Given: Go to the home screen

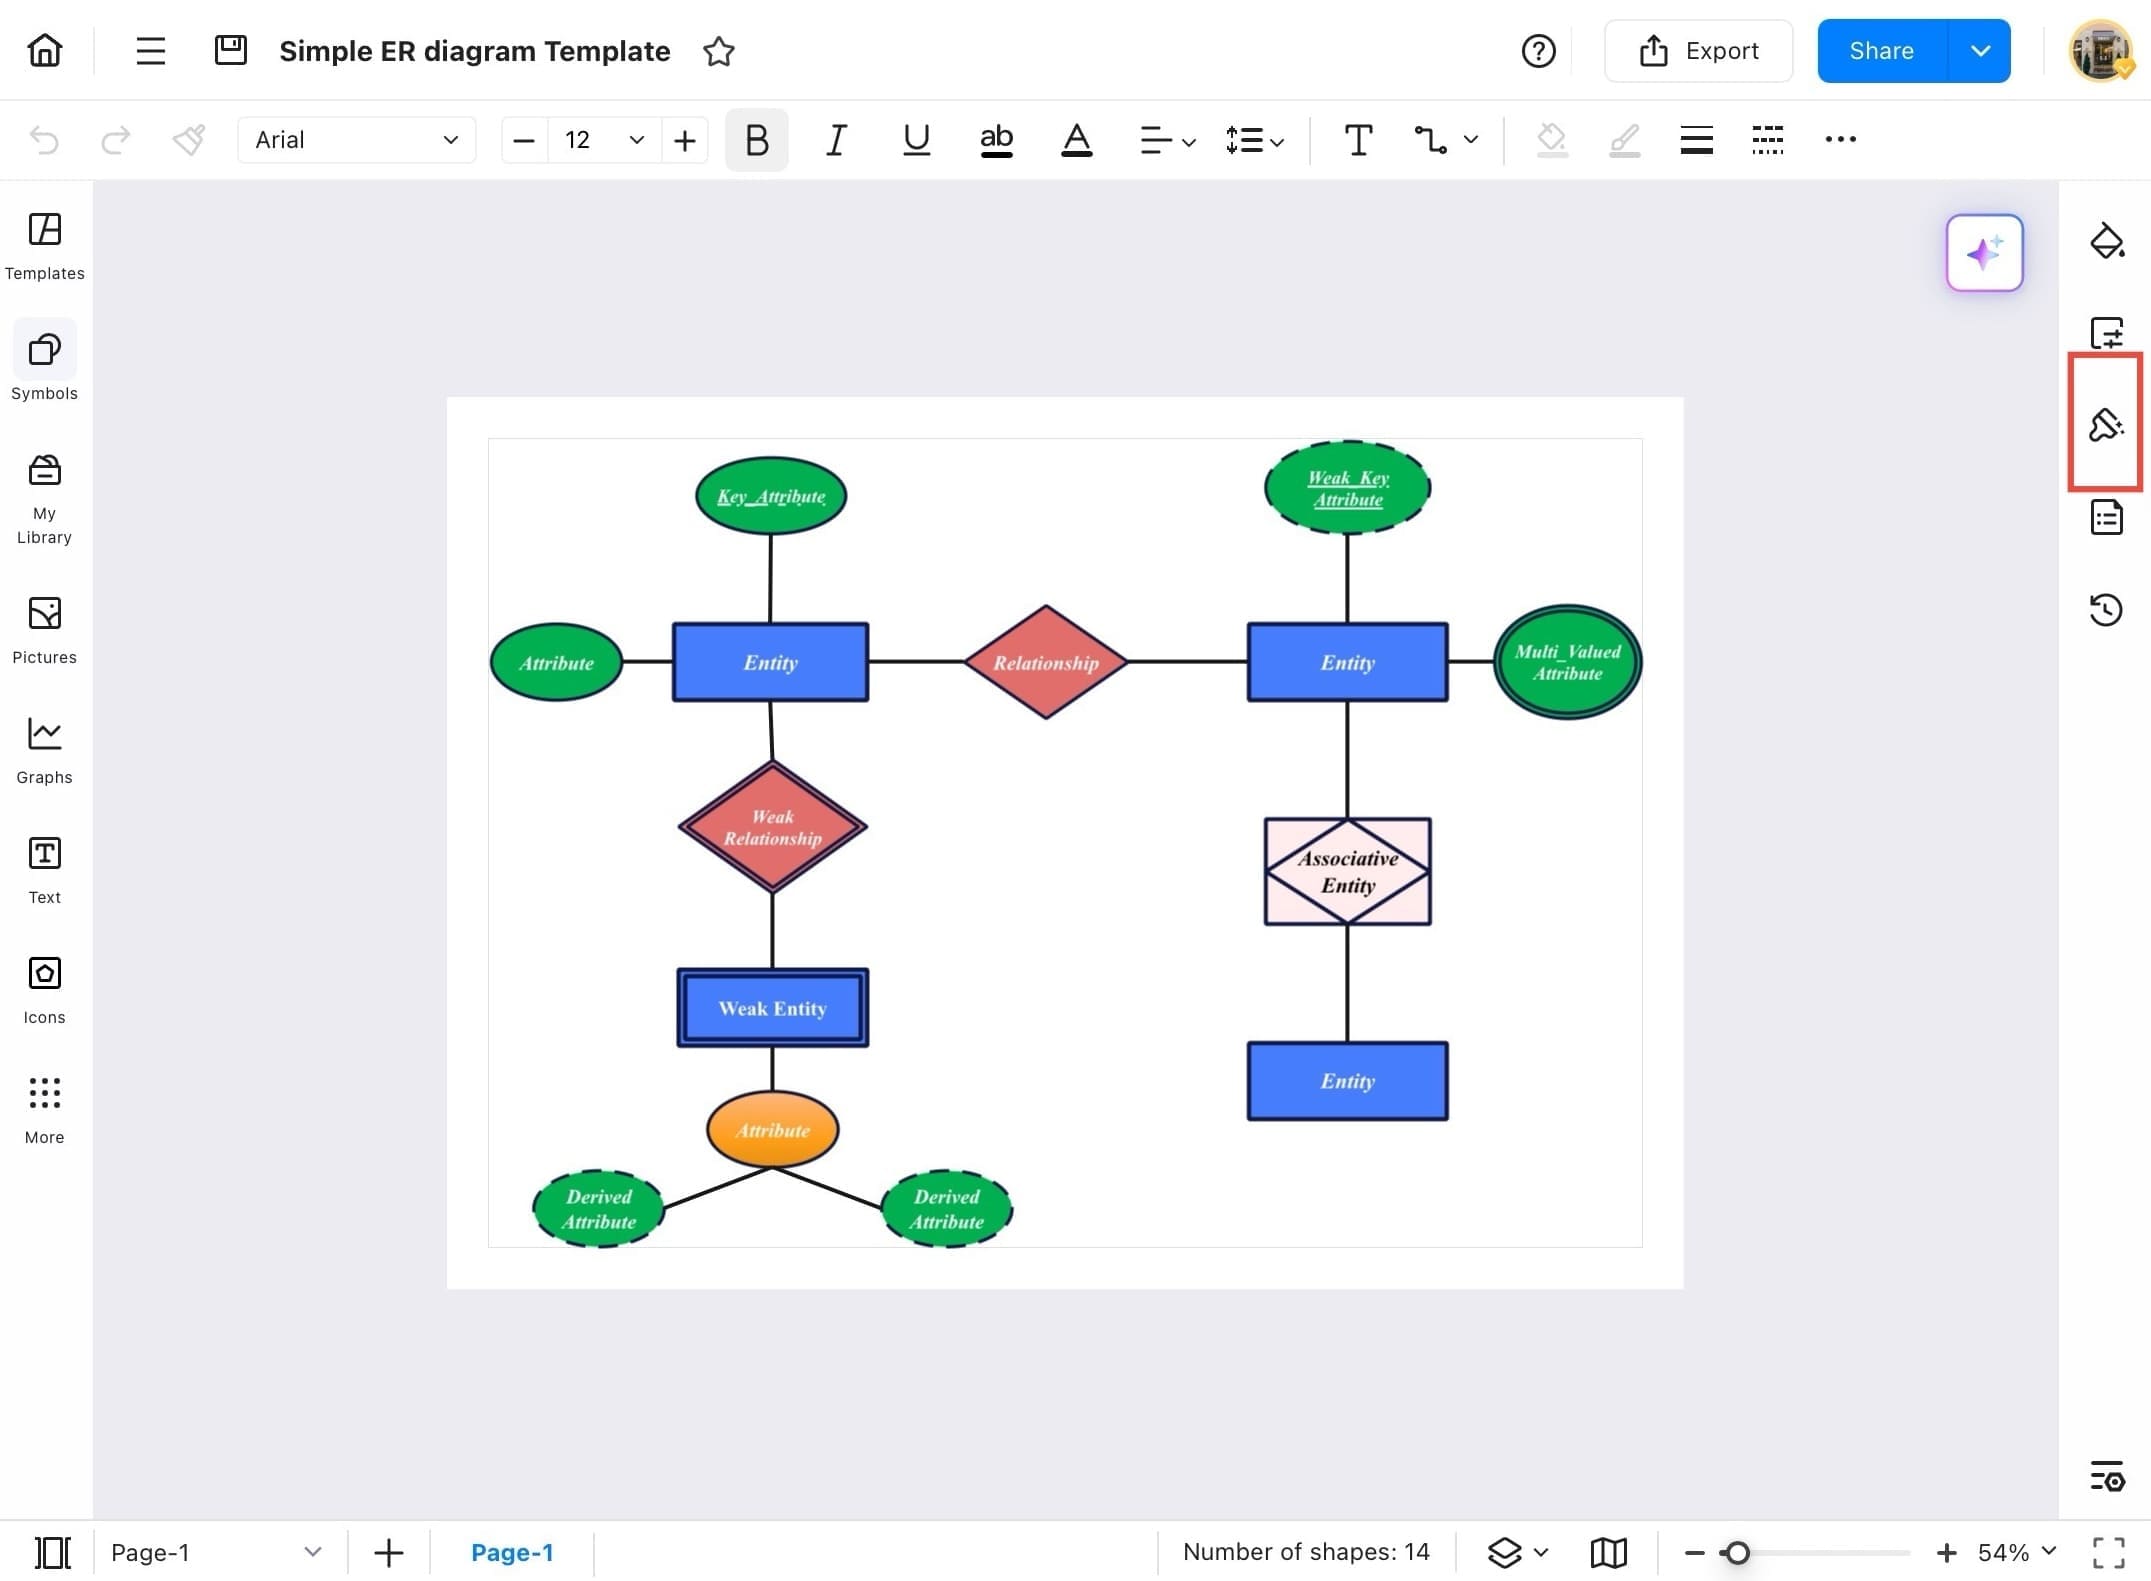Looking at the screenshot, I should click(x=45, y=50).
